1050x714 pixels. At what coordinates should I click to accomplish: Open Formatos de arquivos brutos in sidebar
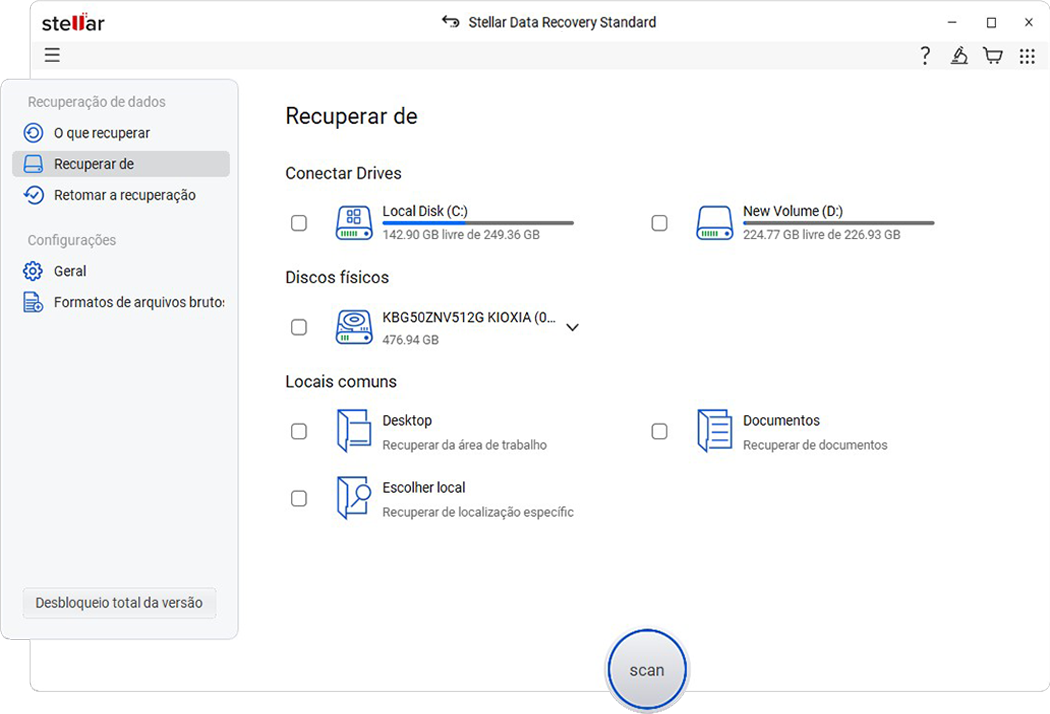pos(121,302)
